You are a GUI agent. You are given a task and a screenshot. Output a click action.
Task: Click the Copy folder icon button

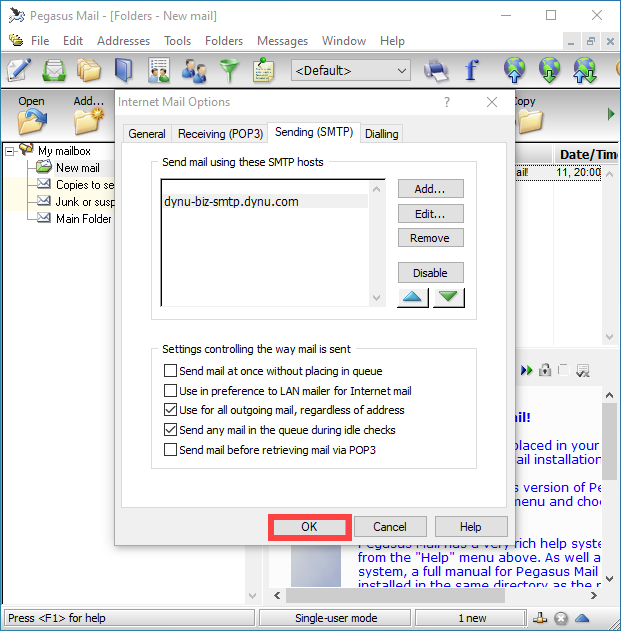coord(529,115)
